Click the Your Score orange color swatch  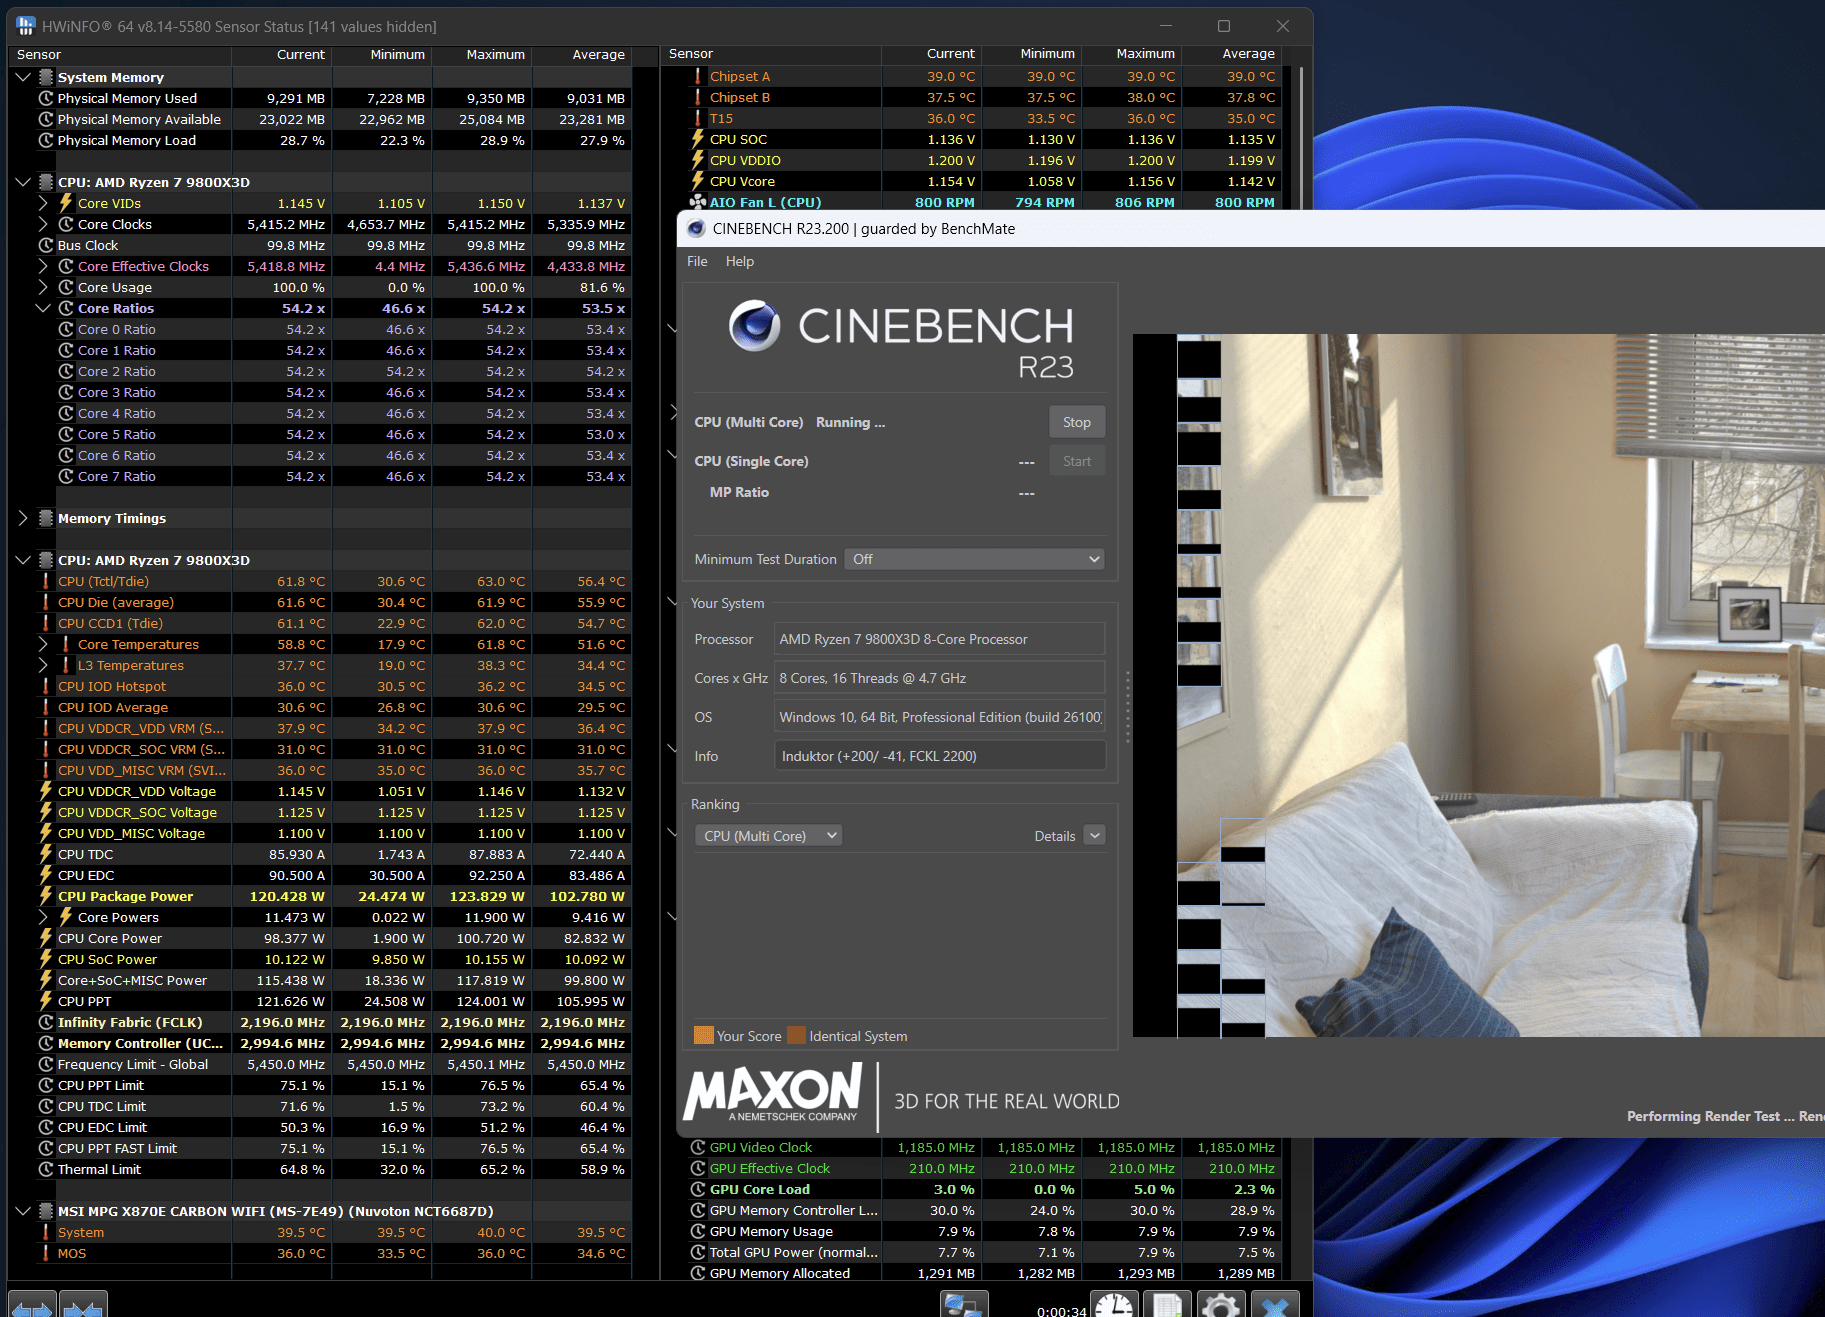704,1035
